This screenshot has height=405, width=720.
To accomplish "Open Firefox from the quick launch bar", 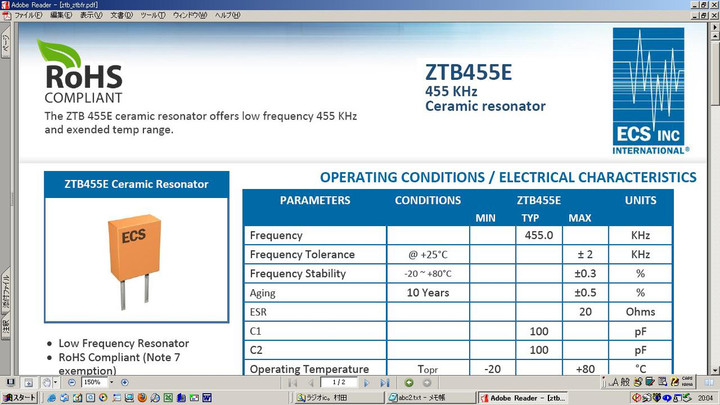I will (142, 397).
